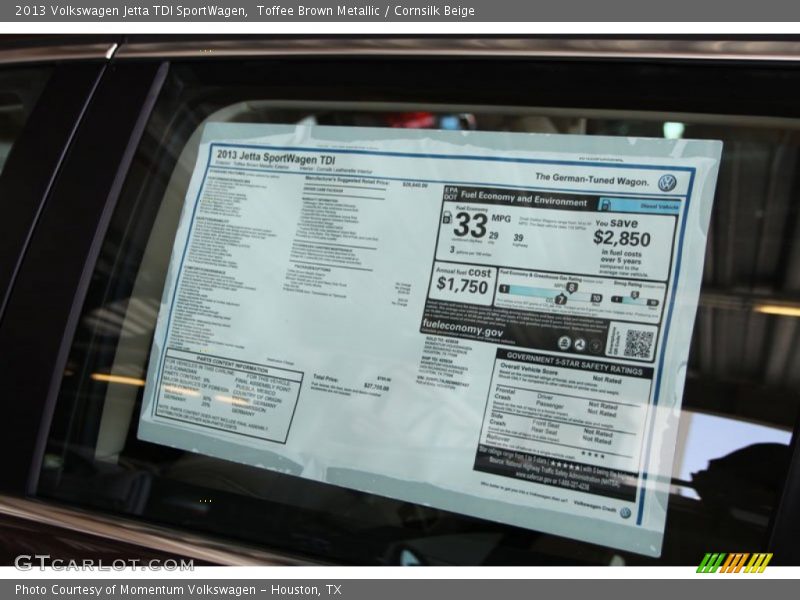Click the small Volkswagen Credit logo
Image resolution: width=800 pixels, height=600 pixels.
[625, 511]
